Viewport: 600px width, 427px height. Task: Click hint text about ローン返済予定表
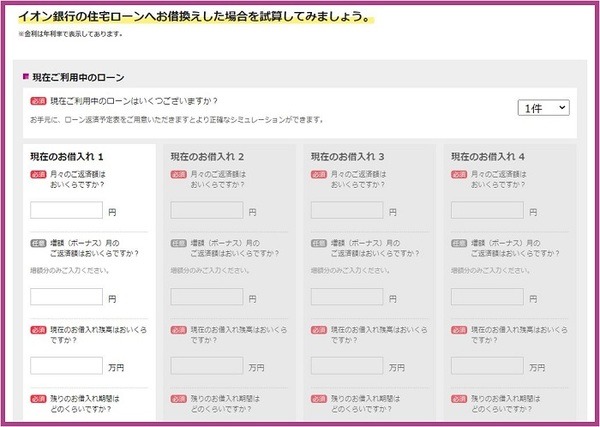tap(177, 120)
